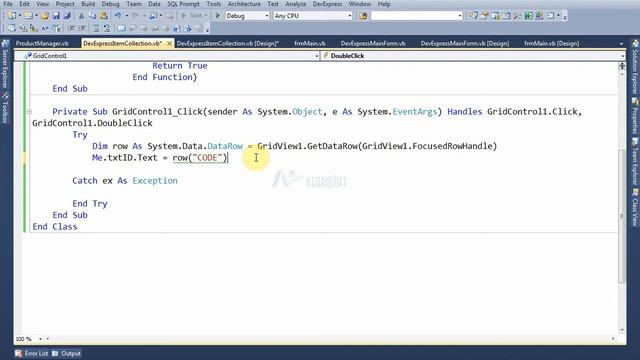The image size is (640, 360).
Task: Click the horizontal scrollbar of the code editor
Action: click(331, 339)
